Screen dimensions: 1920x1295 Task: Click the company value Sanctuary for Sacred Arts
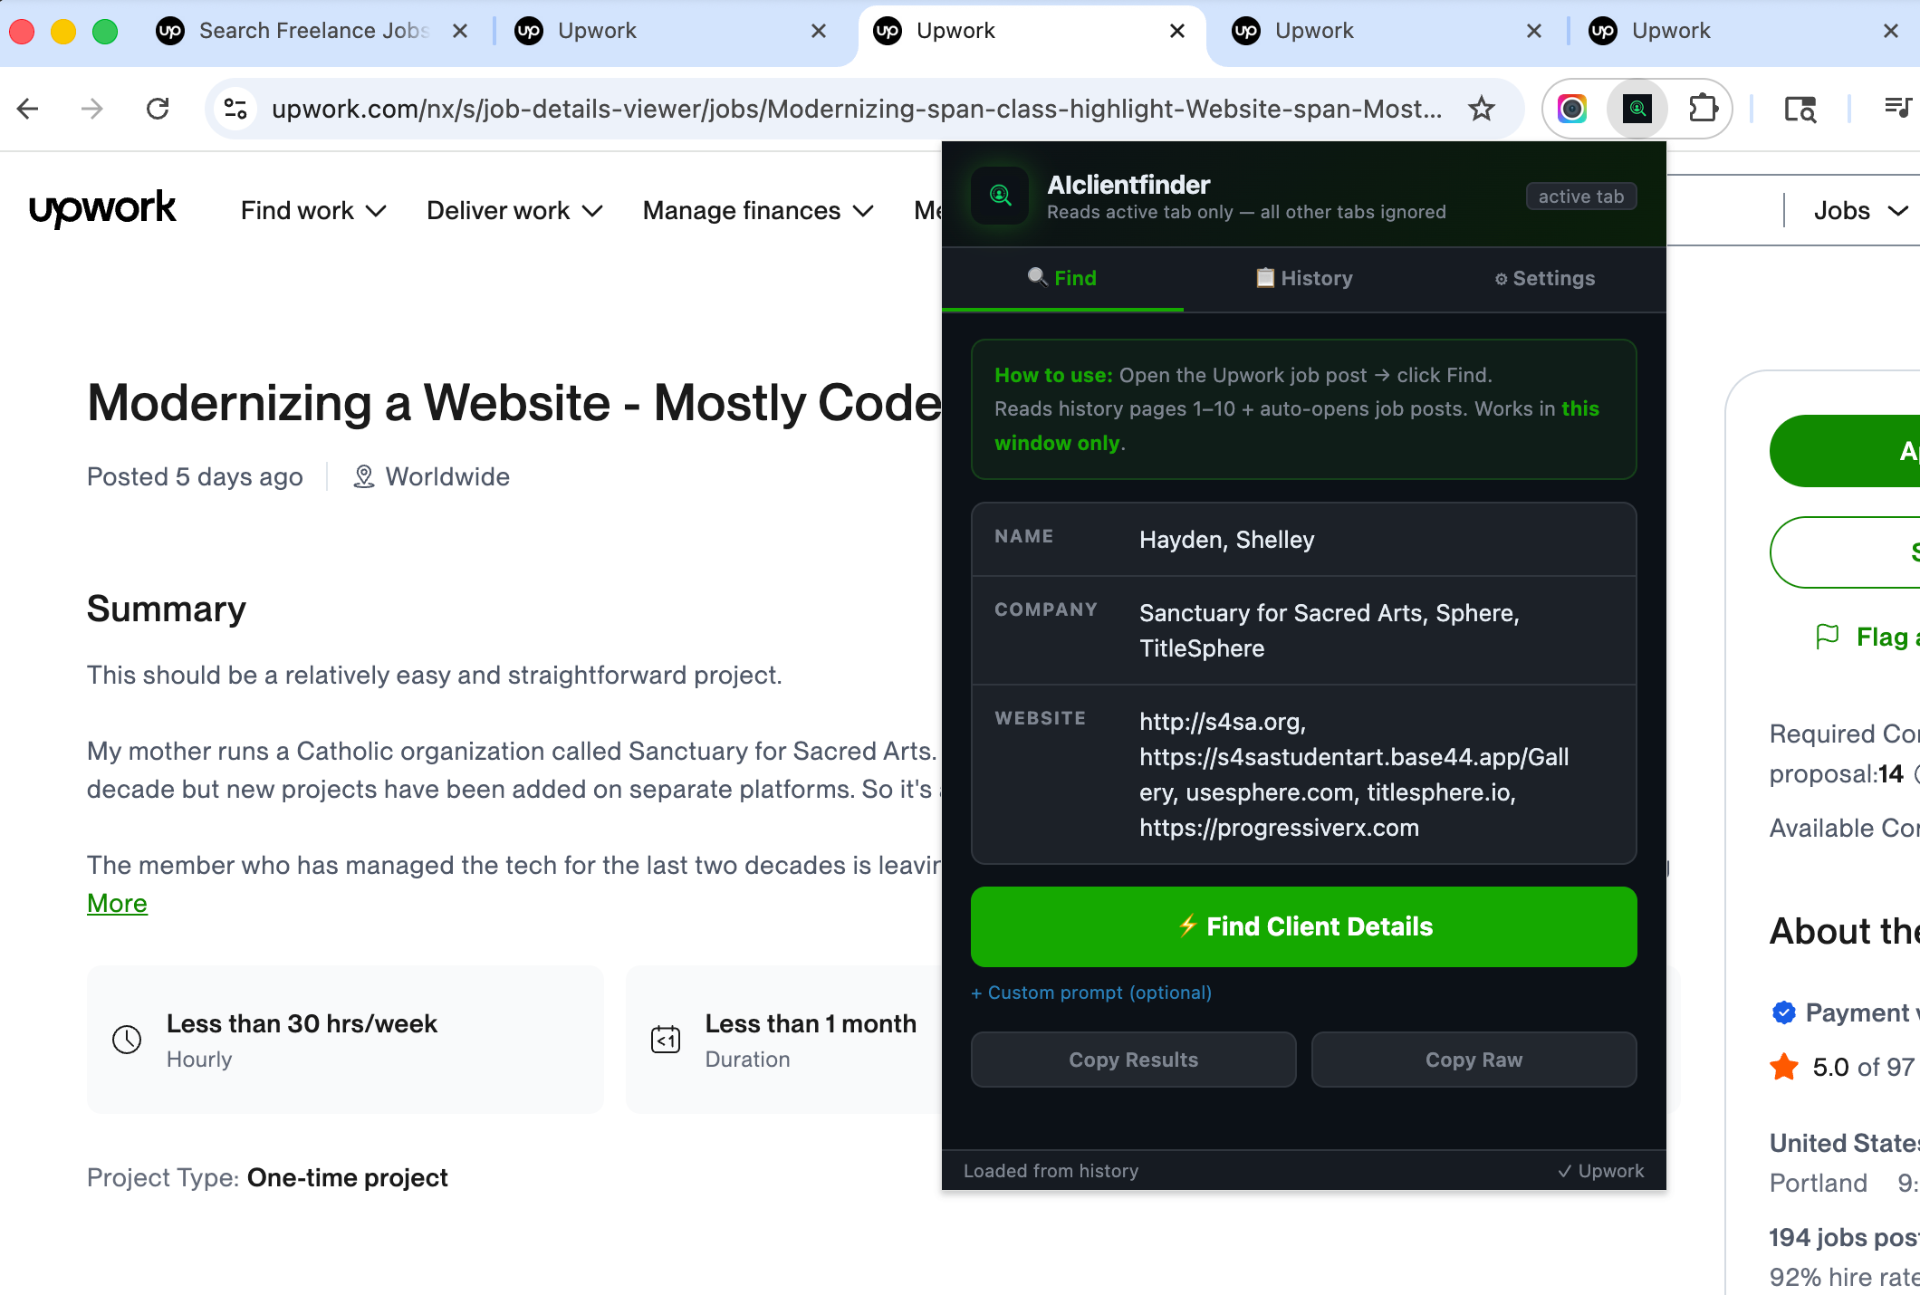click(1329, 631)
